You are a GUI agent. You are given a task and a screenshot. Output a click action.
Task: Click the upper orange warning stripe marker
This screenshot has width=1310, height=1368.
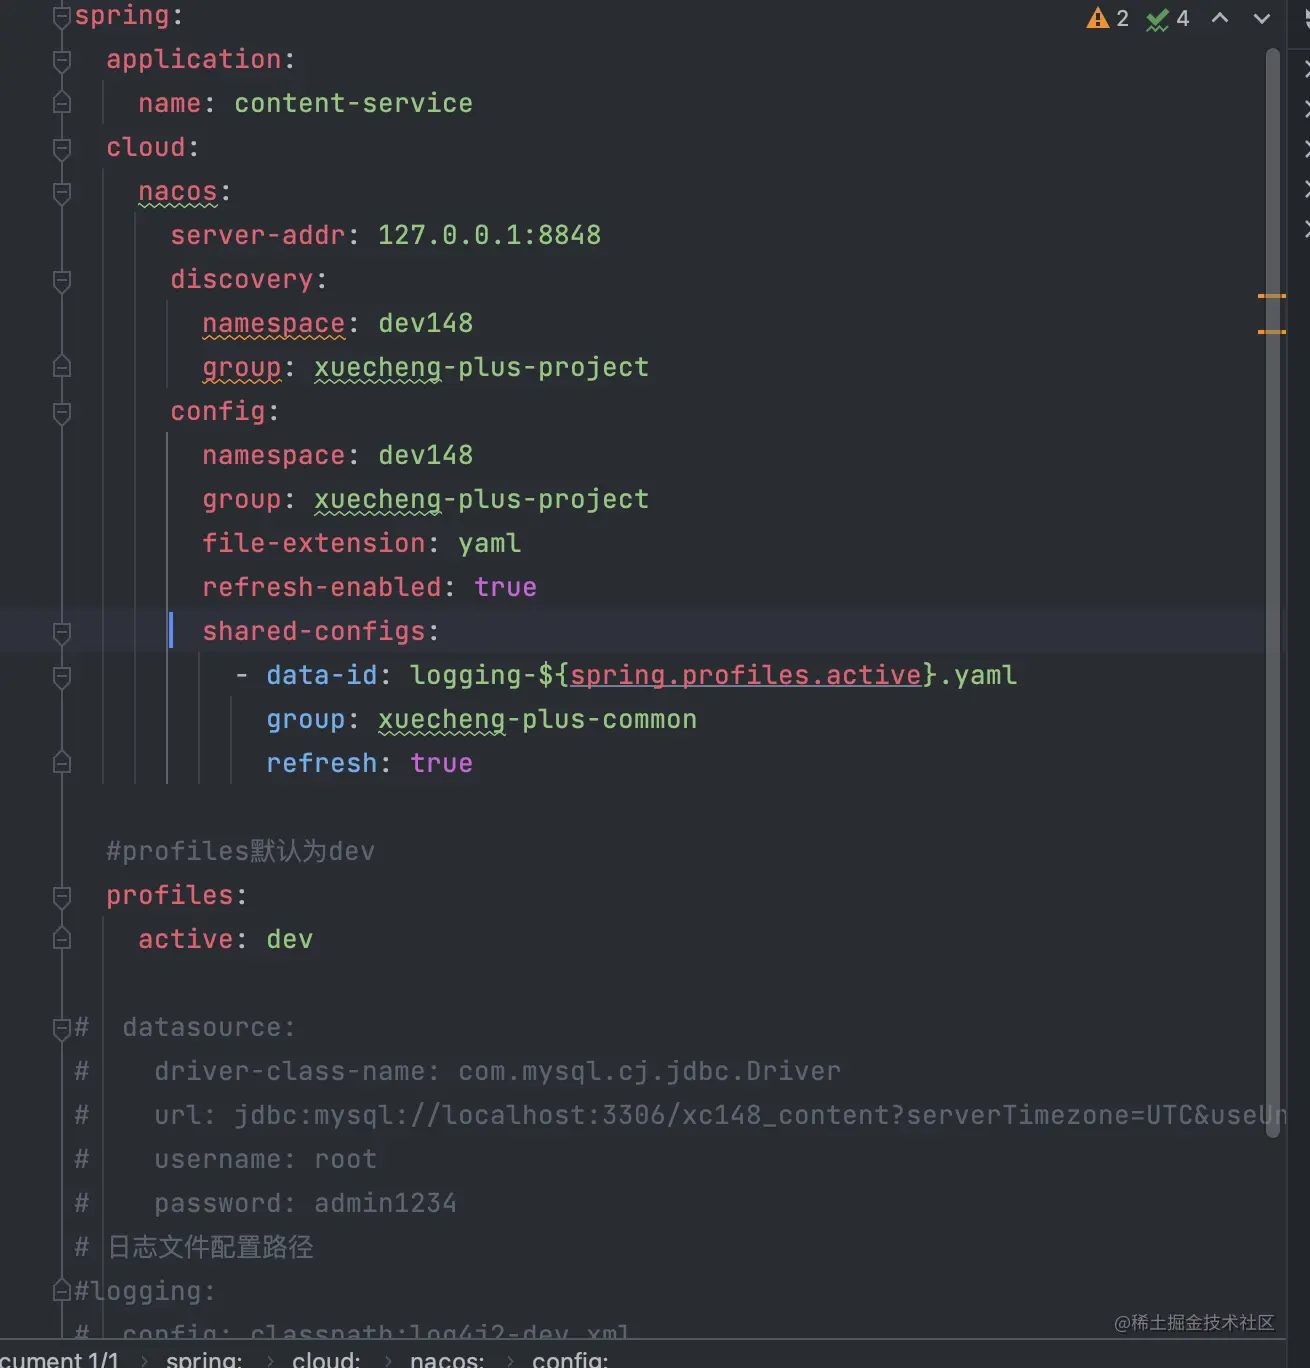(1271, 296)
